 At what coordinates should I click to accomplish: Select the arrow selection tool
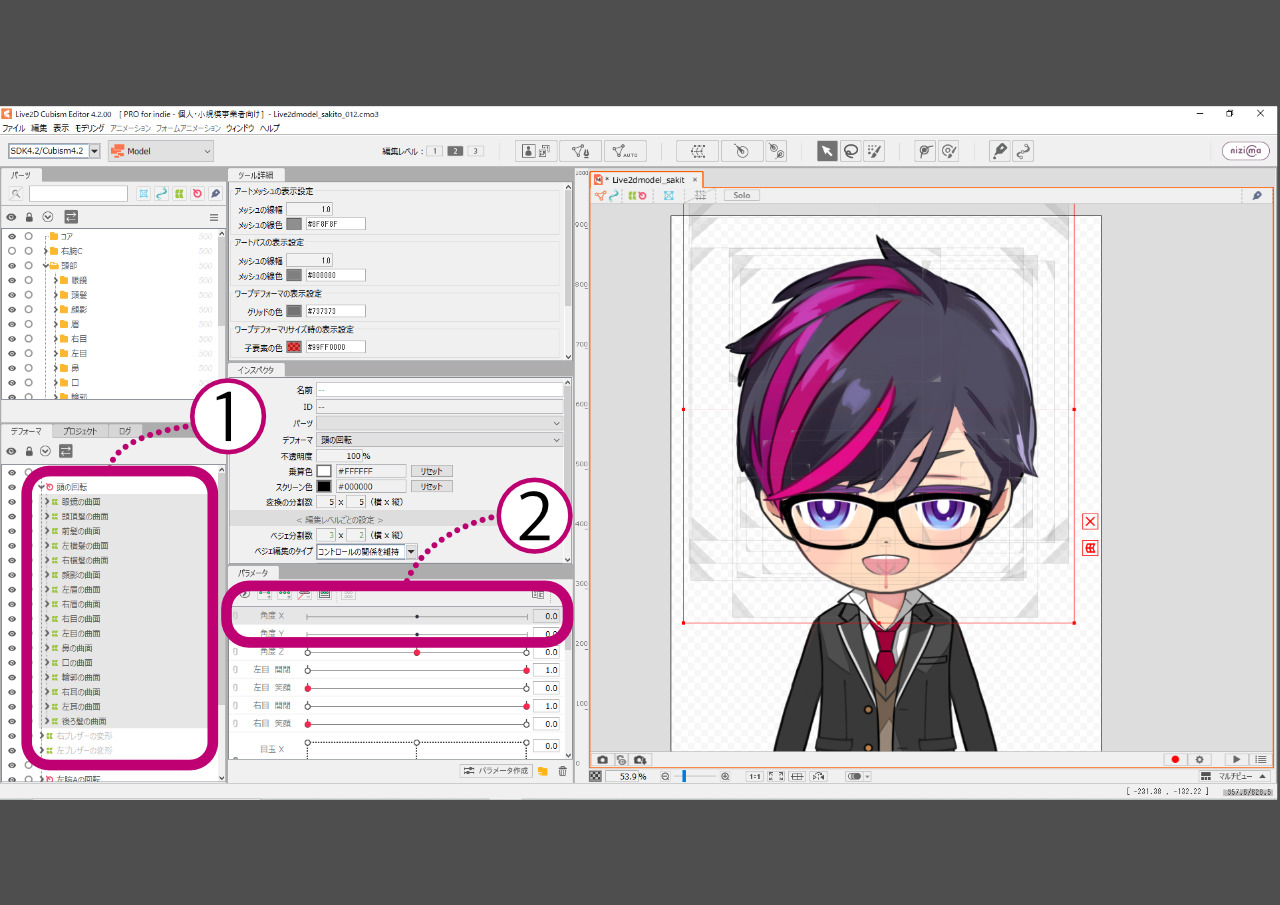pos(827,151)
